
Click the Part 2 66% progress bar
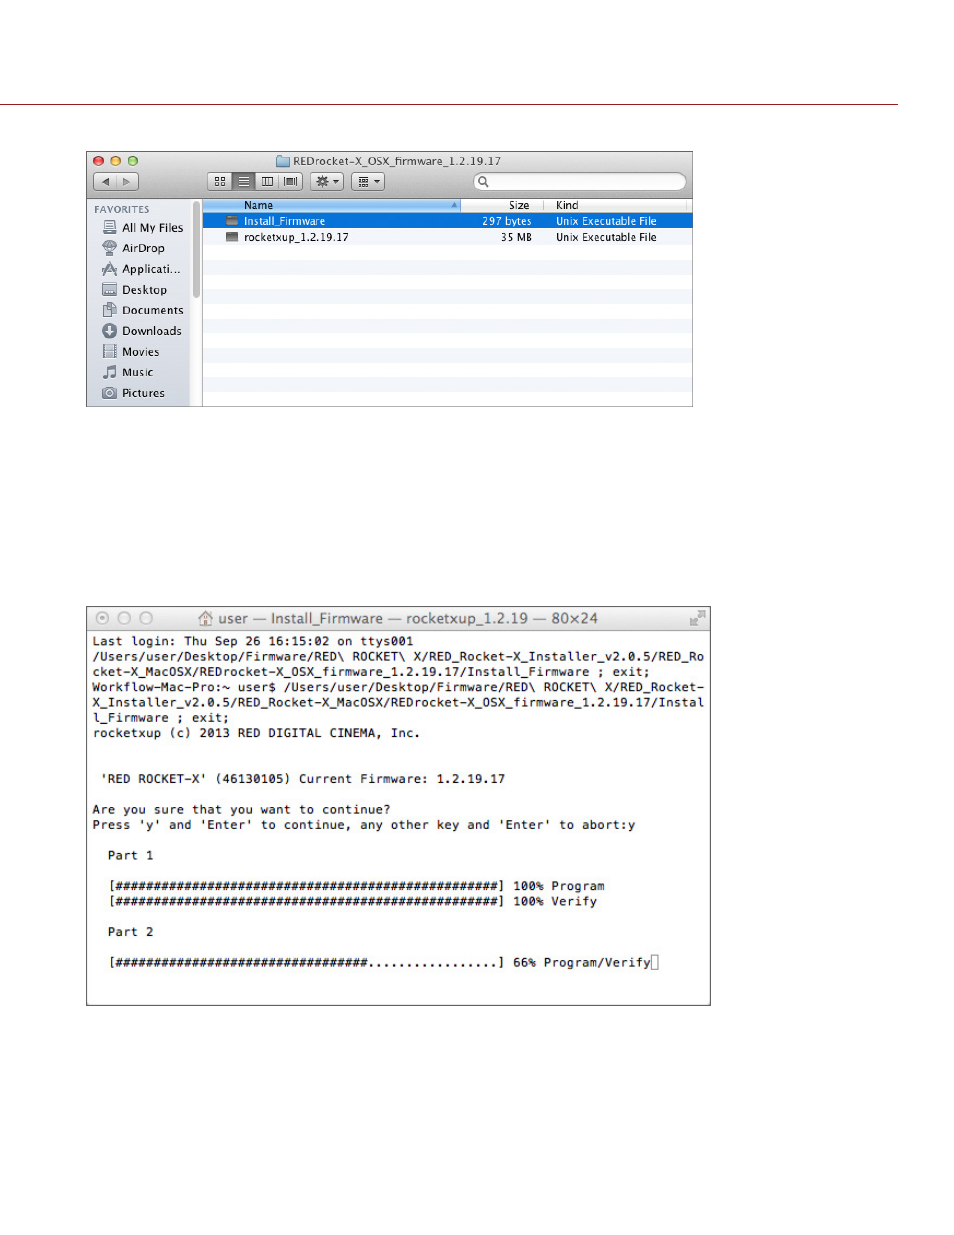[x=306, y=962]
